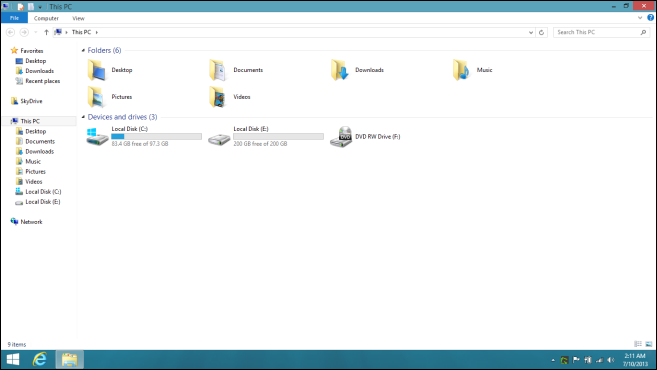657x370 pixels.
Task: Click '200 GB free of 200 GB' text
Action: pos(260,144)
